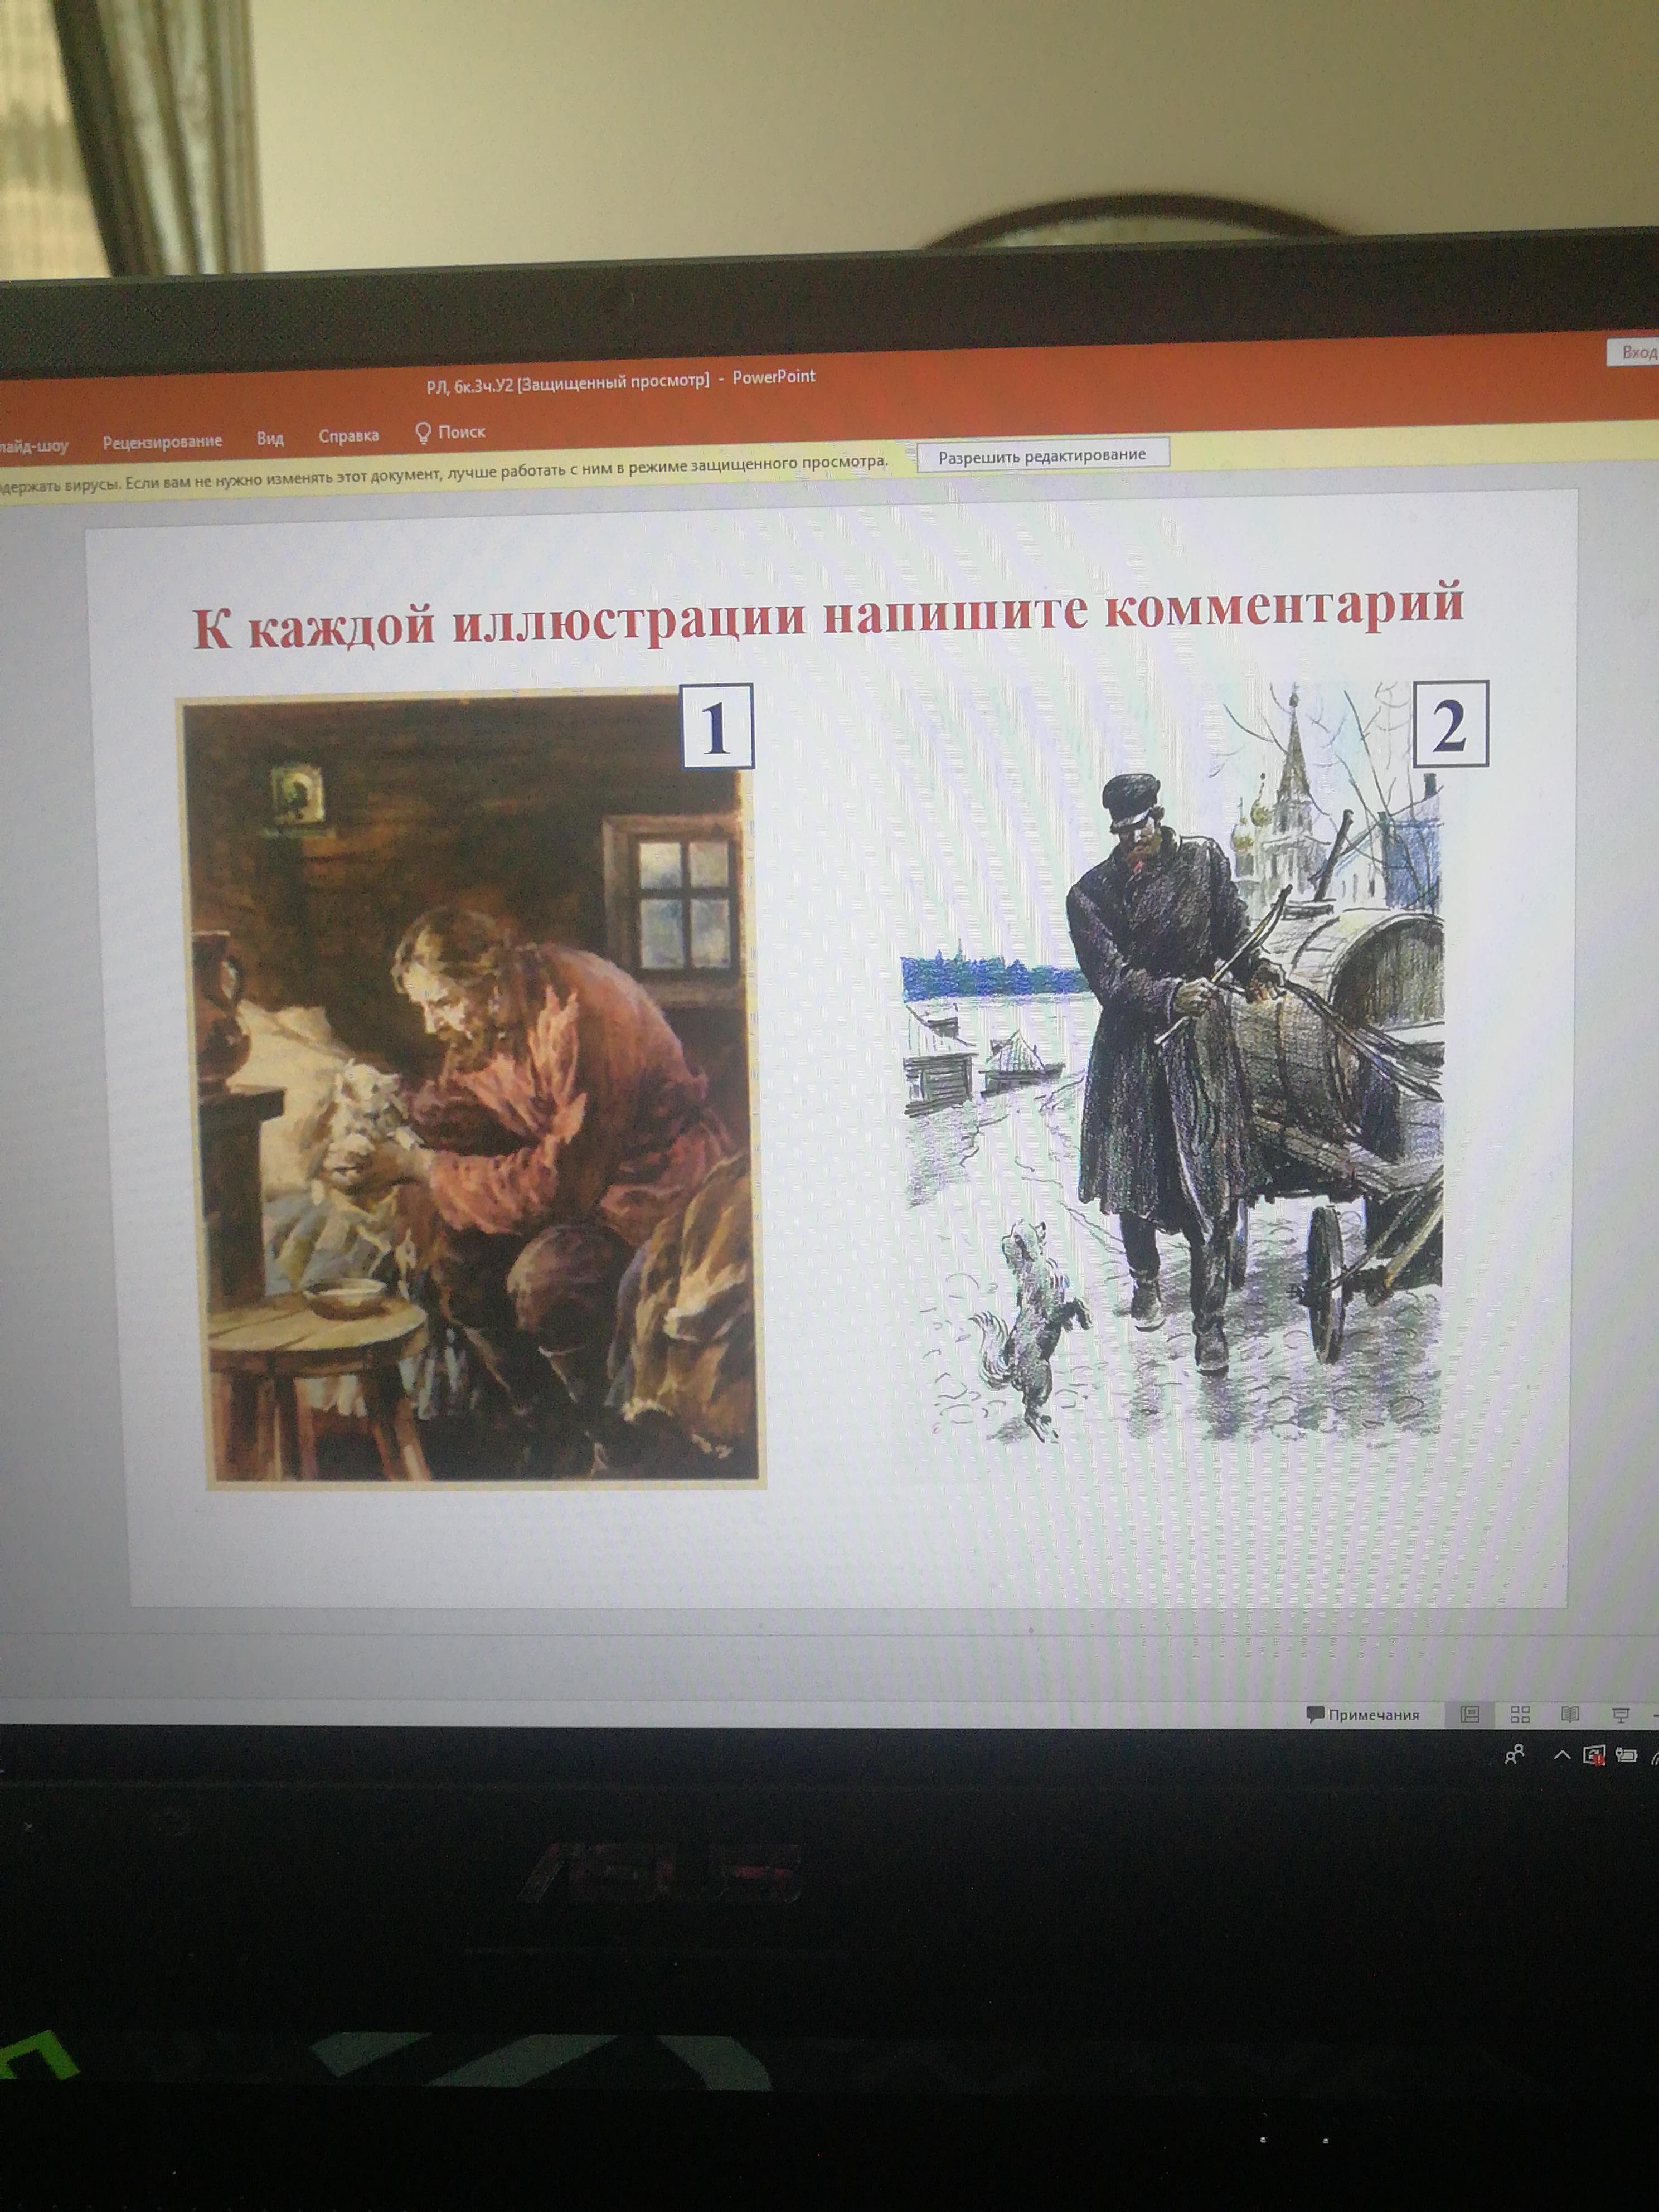Click the number 1 label box

coord(716,727)
